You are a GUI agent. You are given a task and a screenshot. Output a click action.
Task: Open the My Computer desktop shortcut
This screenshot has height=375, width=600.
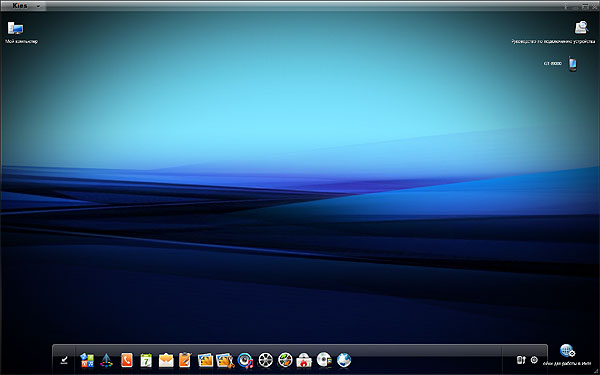pos(16,28)
